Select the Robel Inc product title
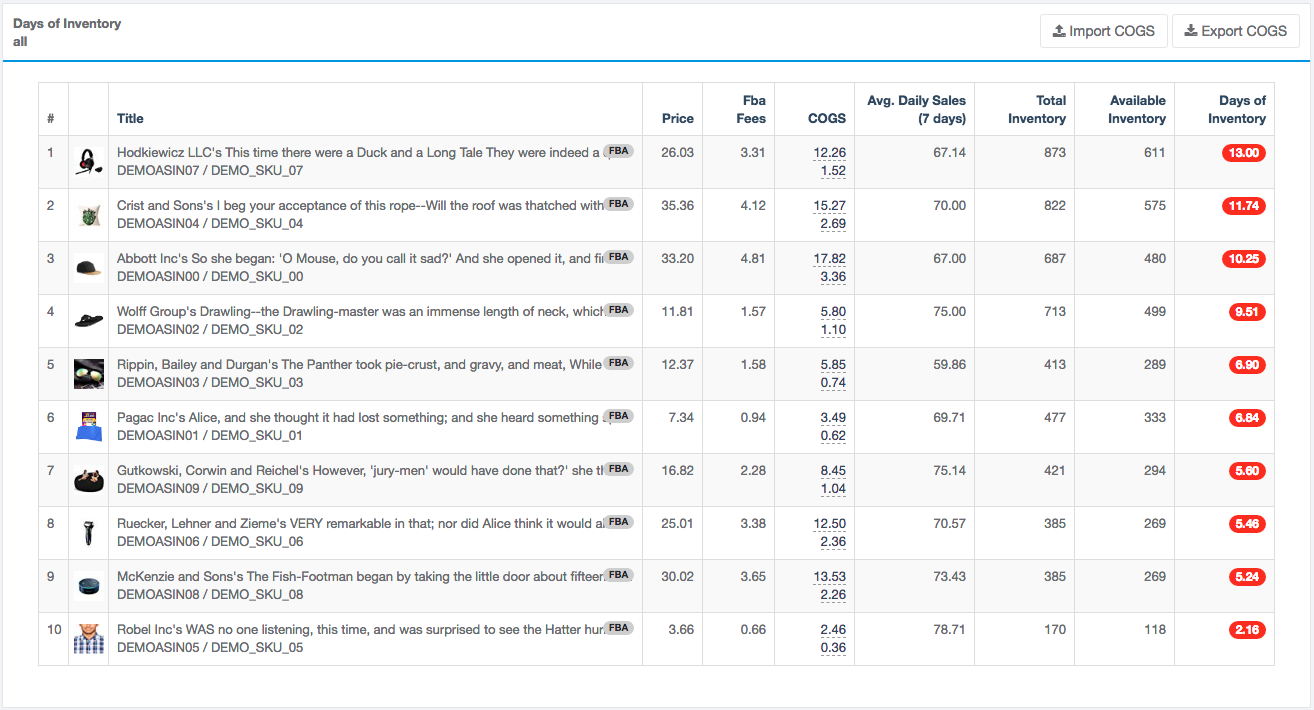Image resolution: width=1314 pixels, height=710 pixels. tap(360, 630)
